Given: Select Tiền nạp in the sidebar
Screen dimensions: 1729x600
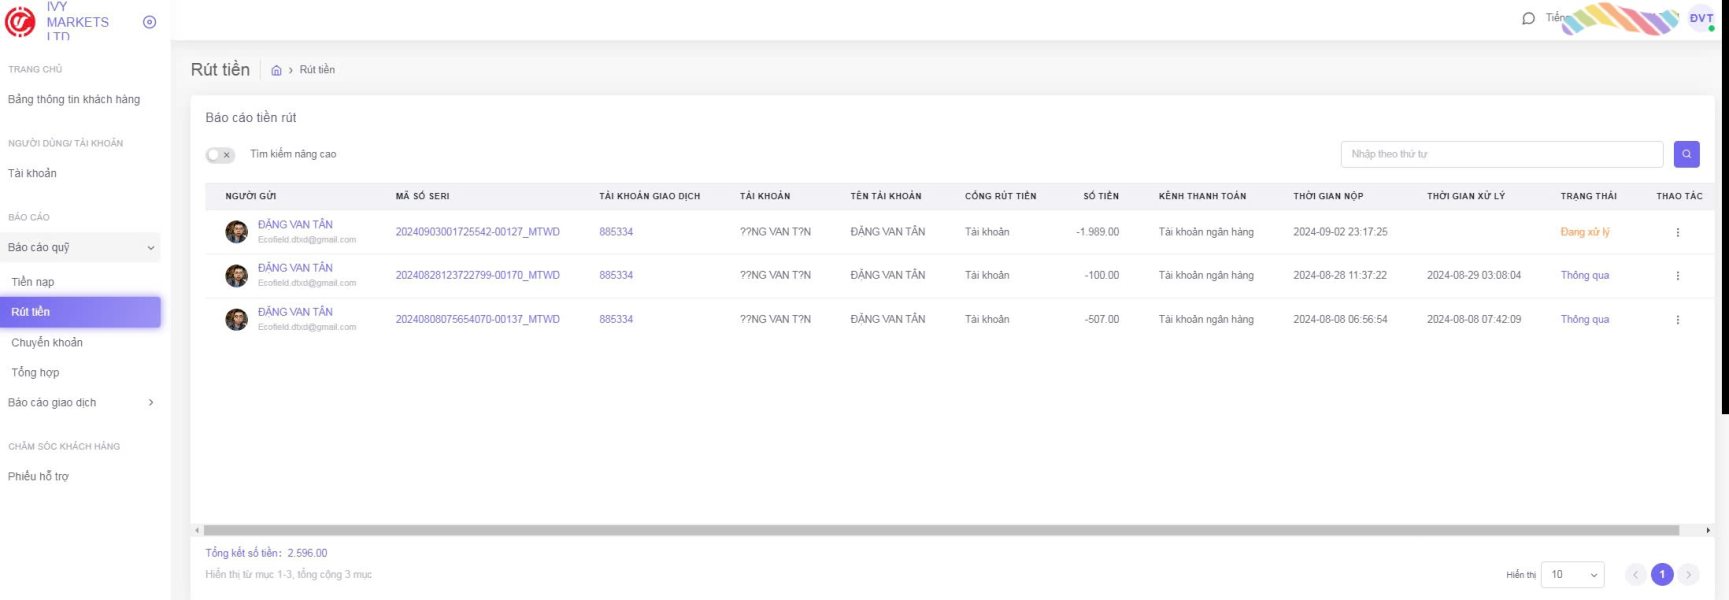Looking at the screenshot, I should tap(33, 282).
